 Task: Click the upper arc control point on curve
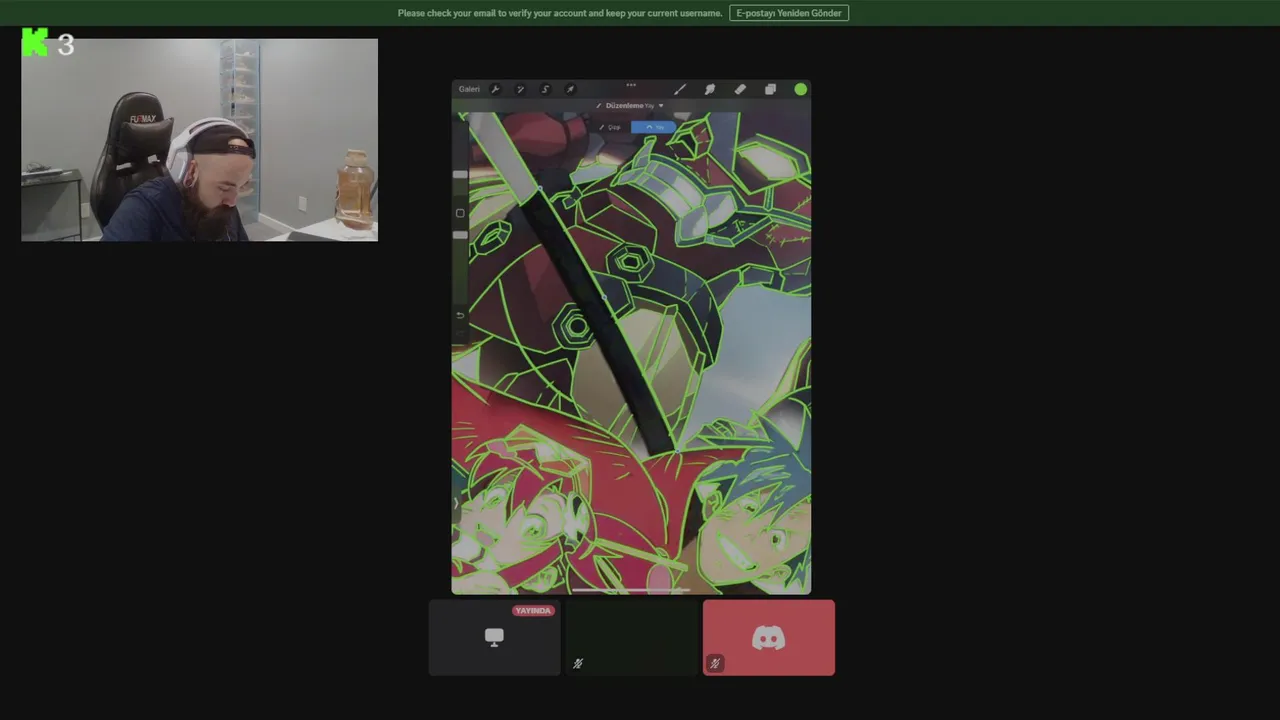coord(540,187)
